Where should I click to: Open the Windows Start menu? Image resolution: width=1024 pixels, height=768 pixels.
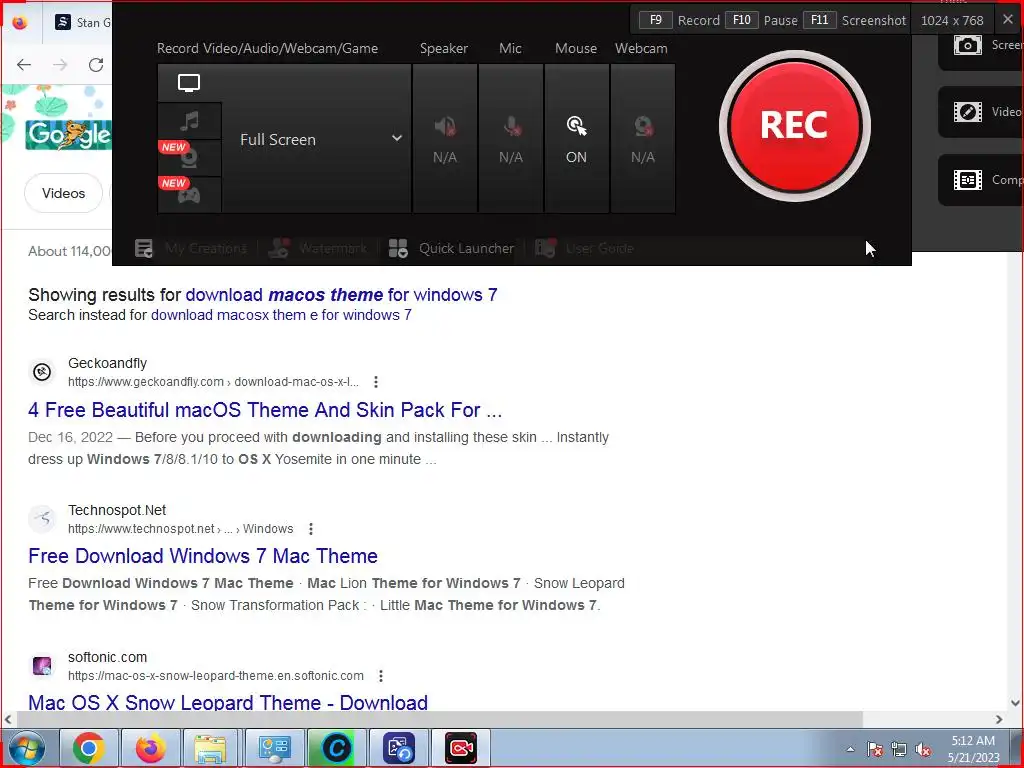[26, 748]
